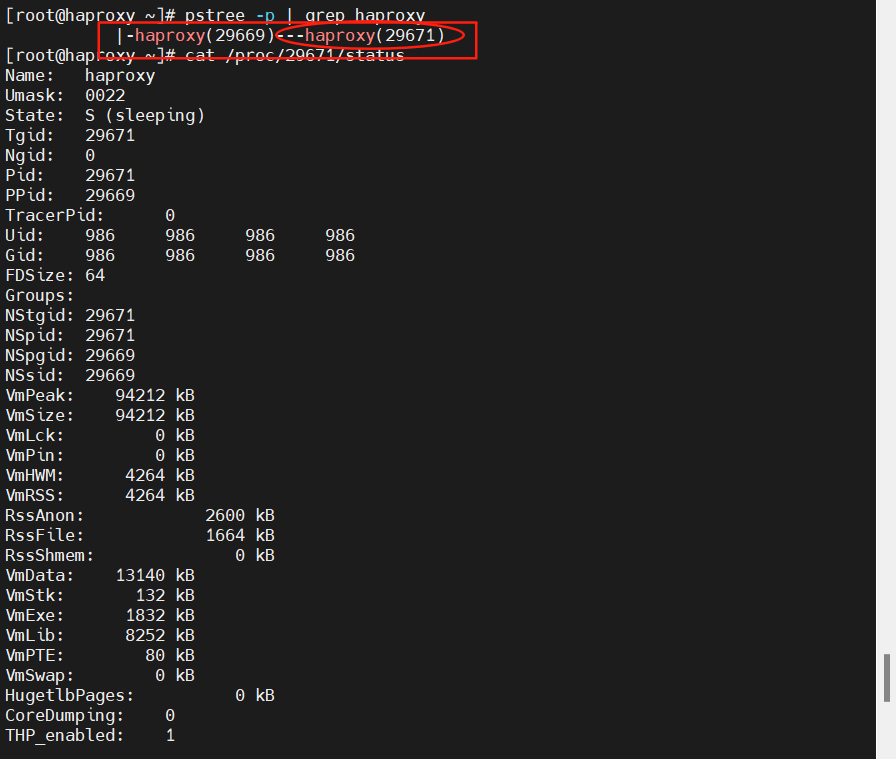Click the 'Name: haproxy' line
Viewport: 896px width, 759px height.
[80, 75]
